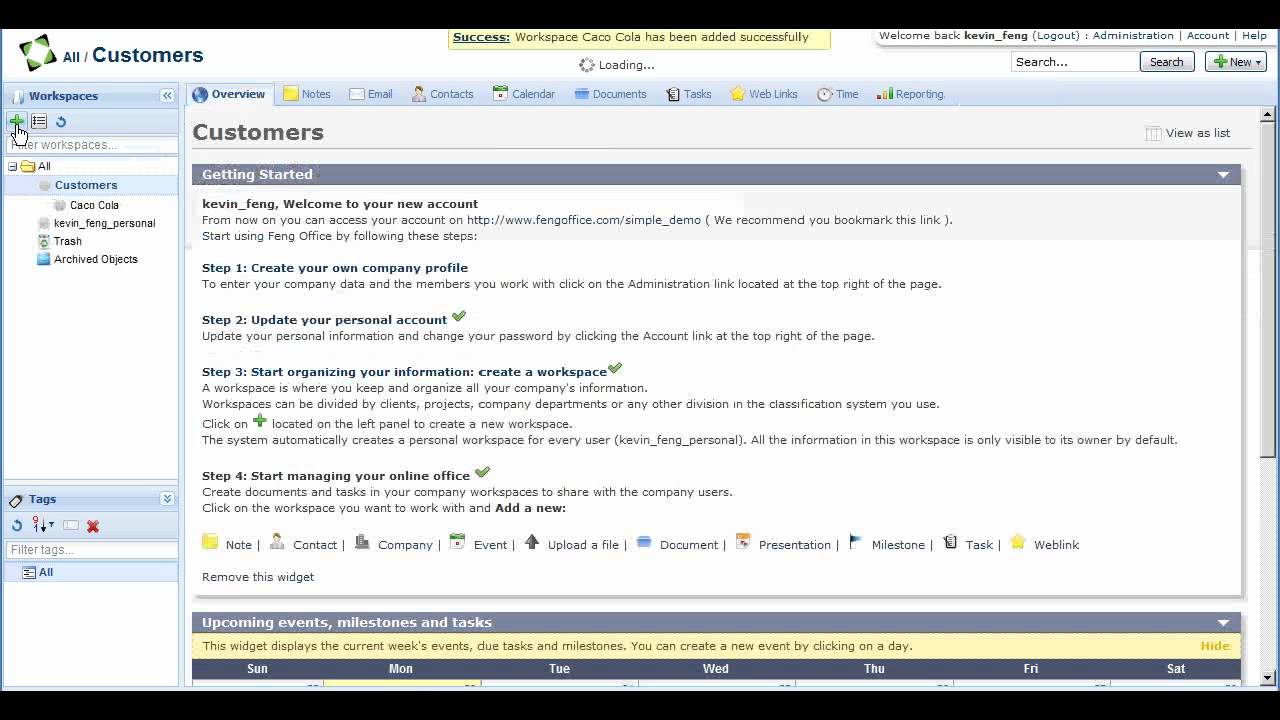The height and width of the screenshot is (720, 1280).
Task: Open the Administration link
Action: coord(1133,36)
